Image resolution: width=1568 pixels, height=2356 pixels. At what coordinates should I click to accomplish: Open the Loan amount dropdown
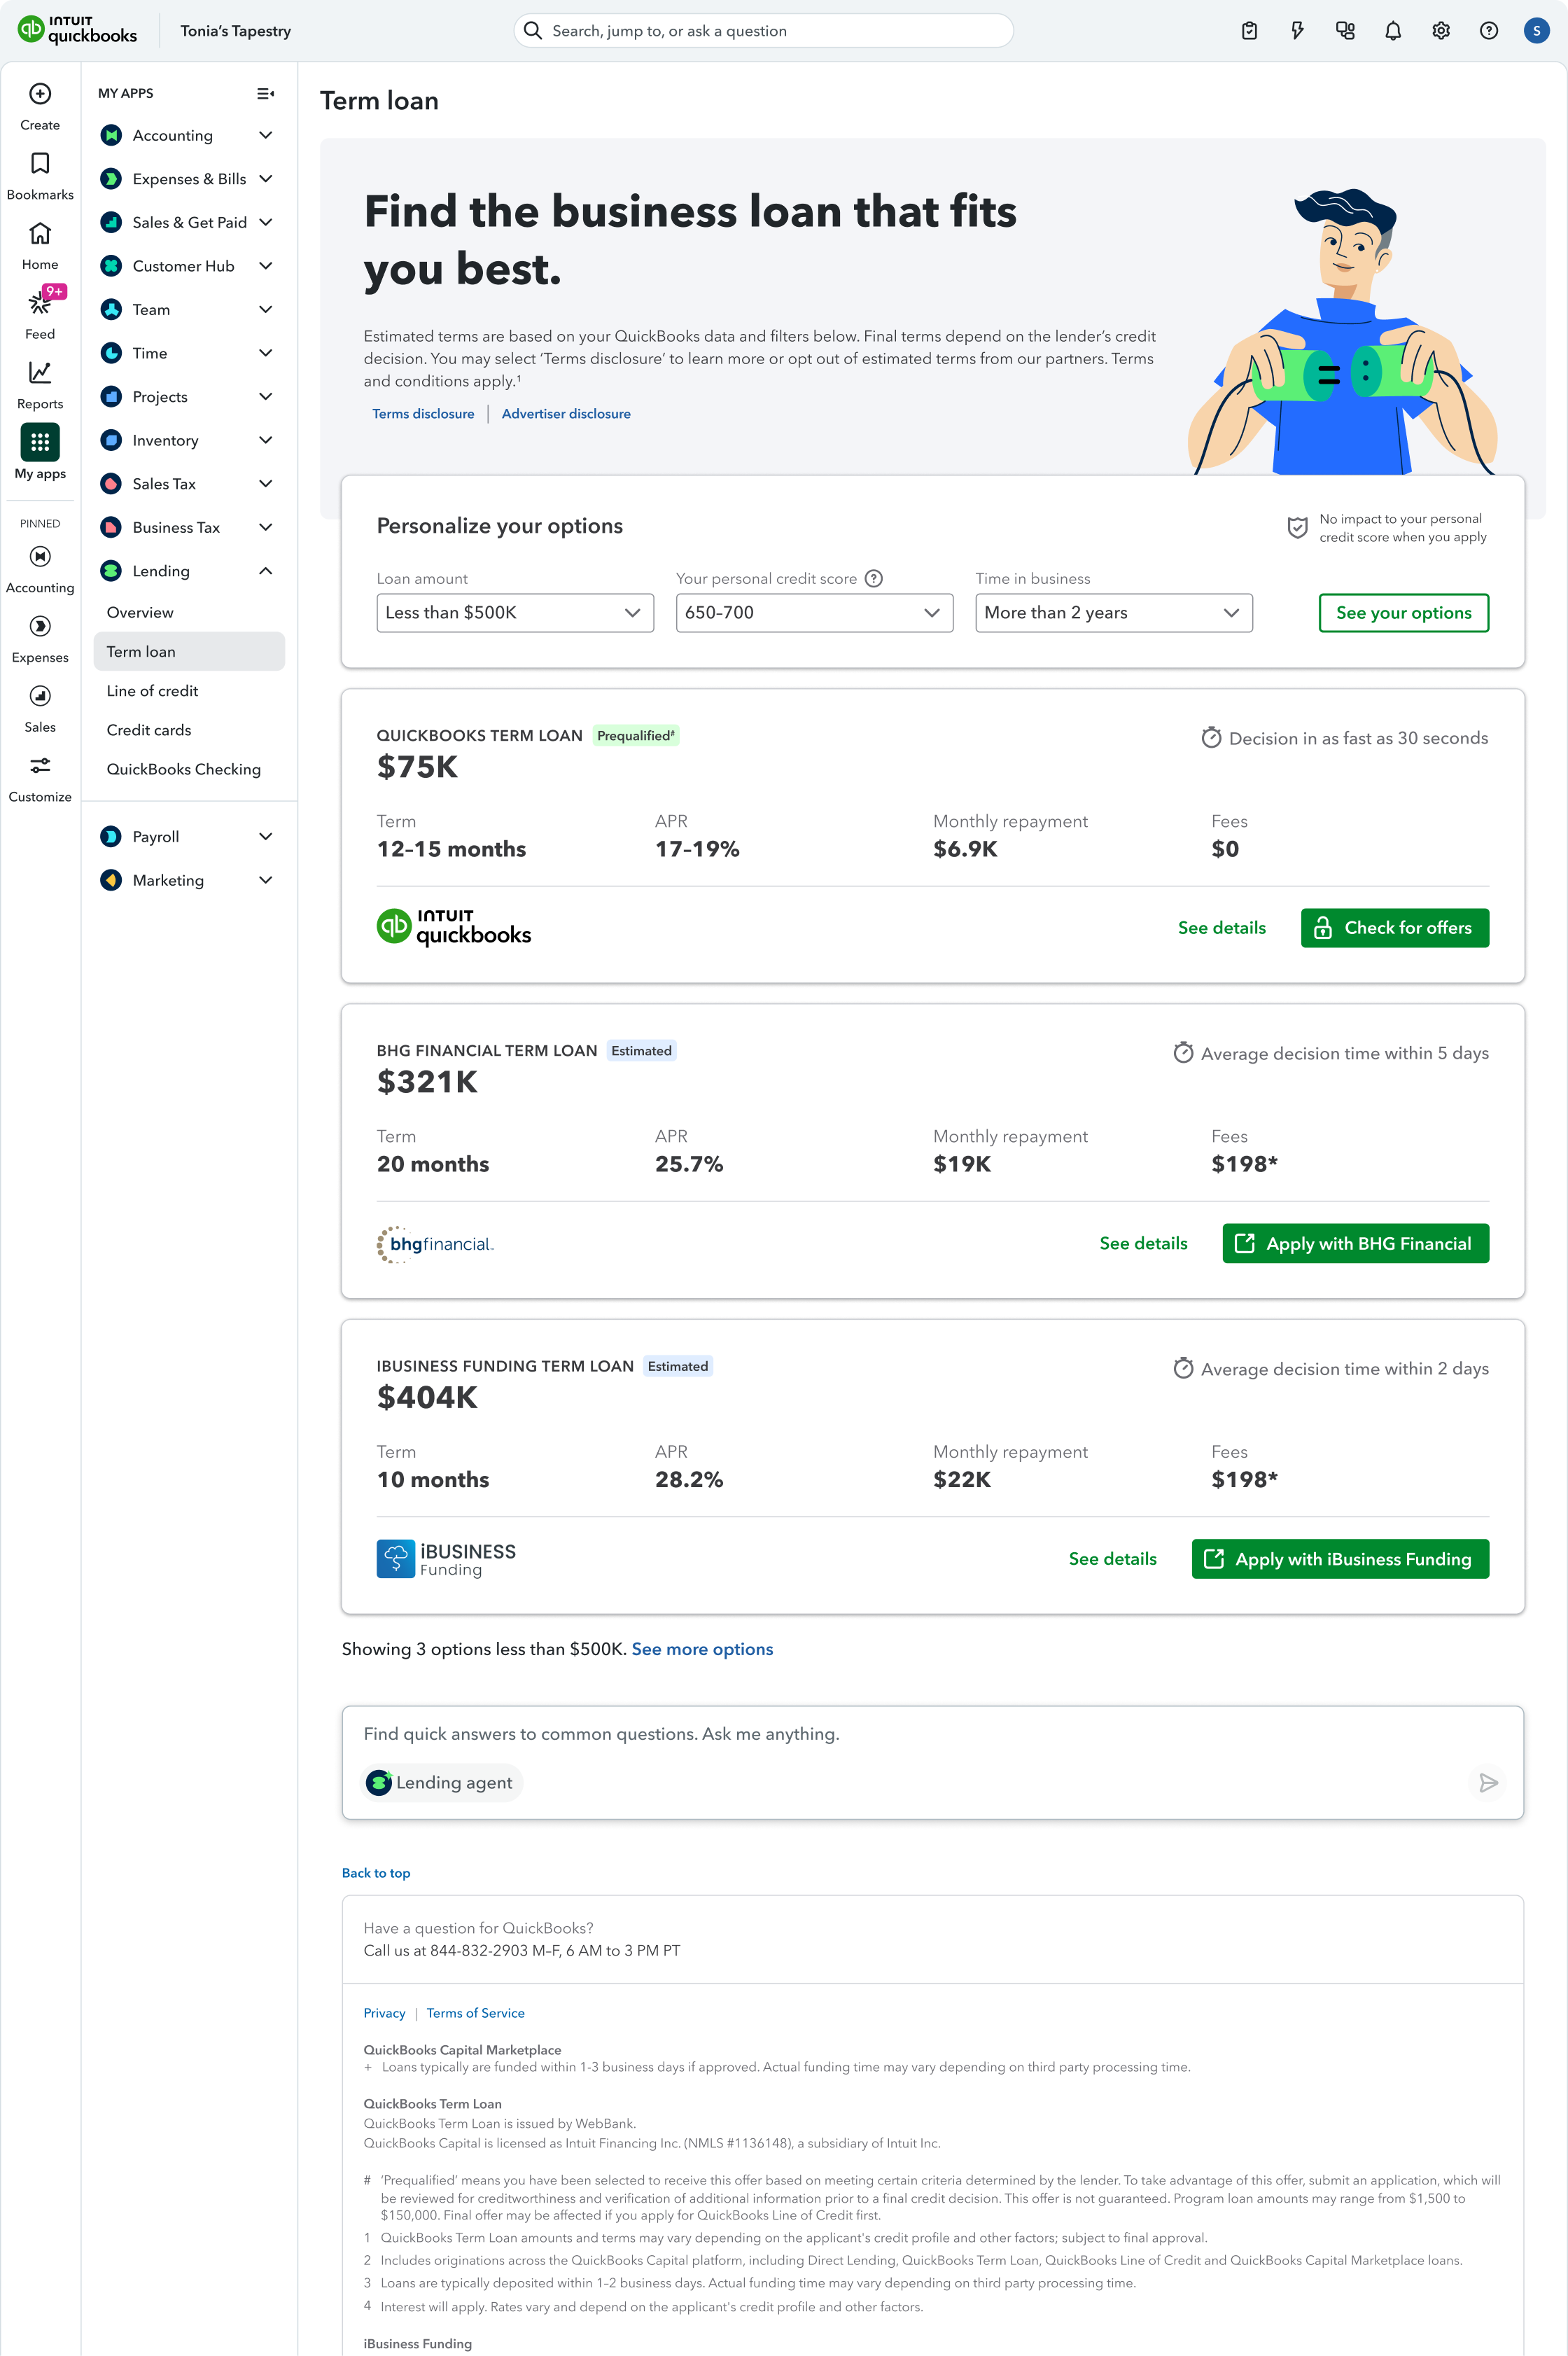(514, 613)
